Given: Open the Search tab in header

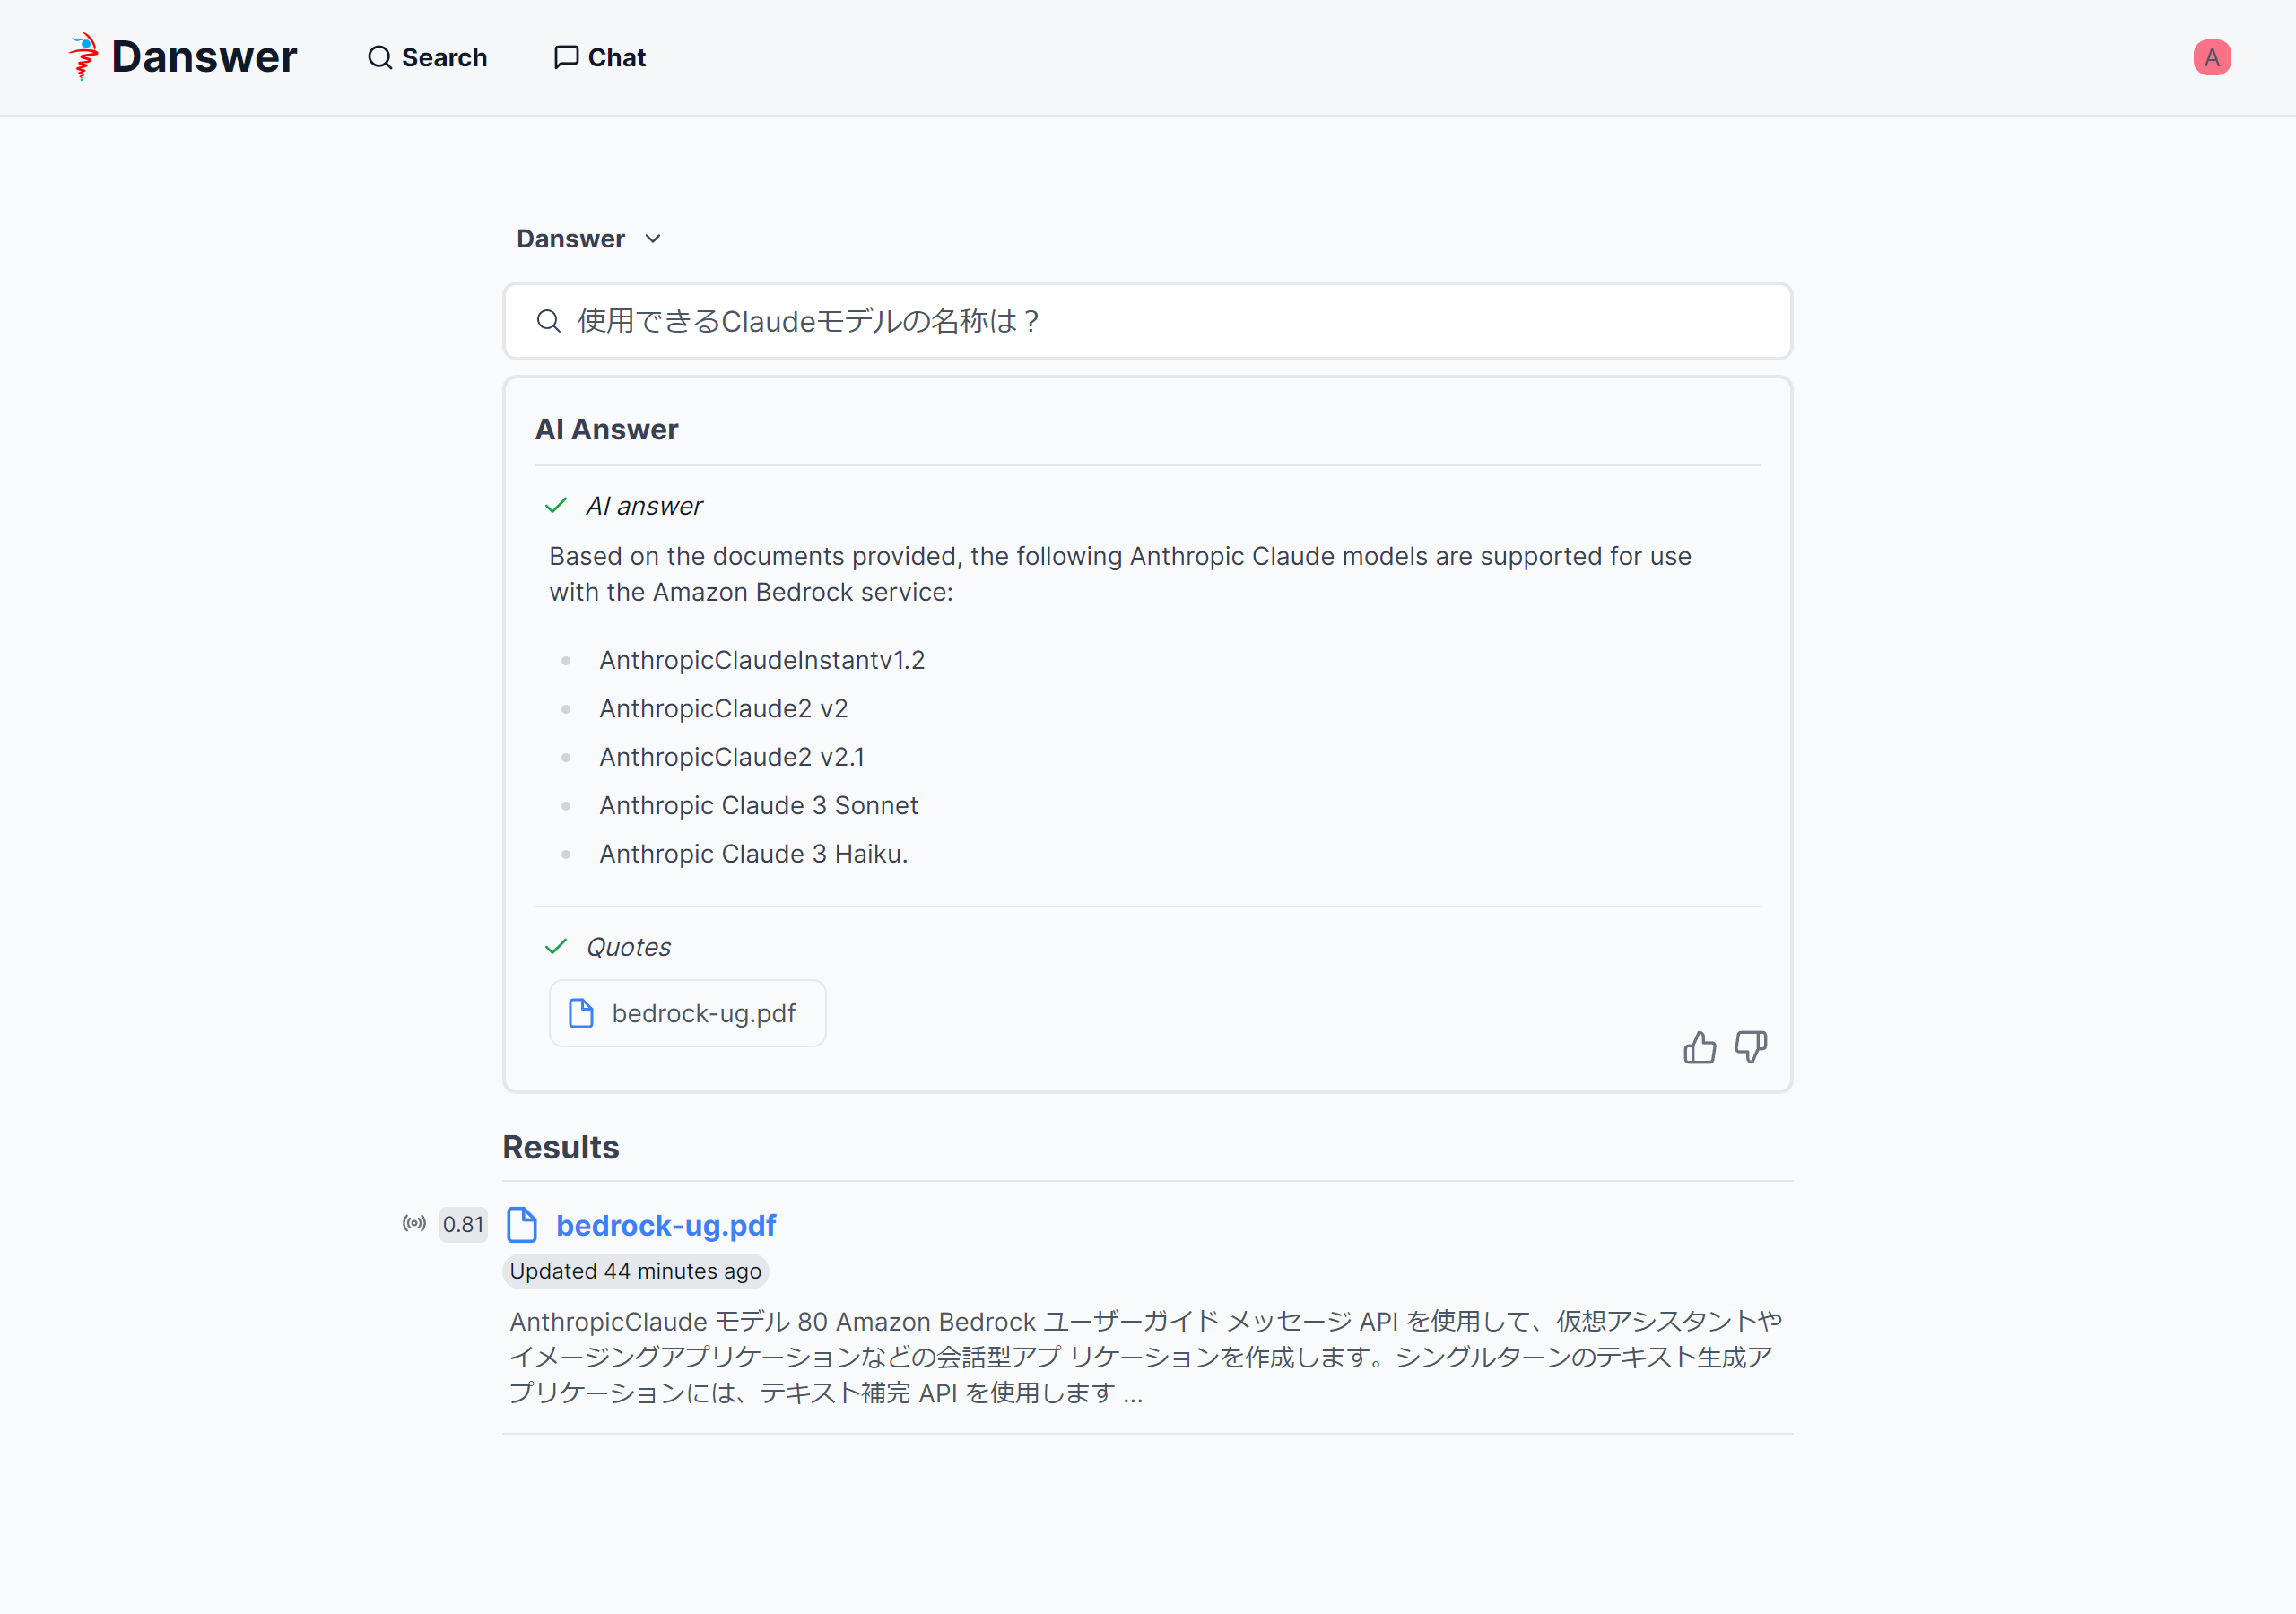Looking at the screenshot, I should pyautogui.click(x=427, y=57).
